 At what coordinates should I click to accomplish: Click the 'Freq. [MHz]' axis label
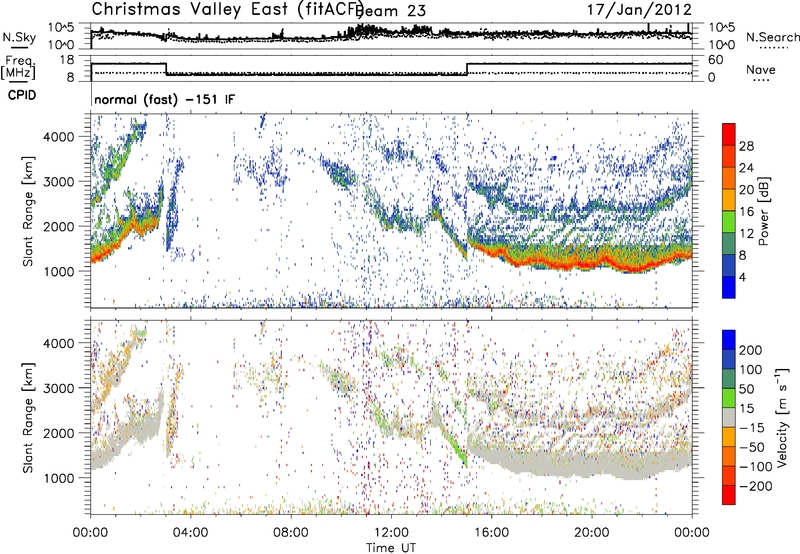[x=18, y=68]
